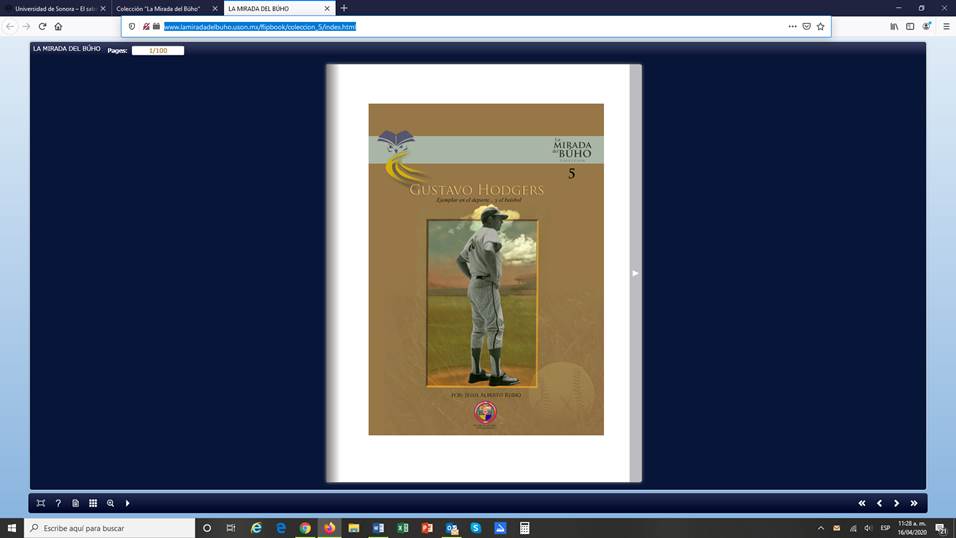Open Excel from taskbar

(402, 528)
